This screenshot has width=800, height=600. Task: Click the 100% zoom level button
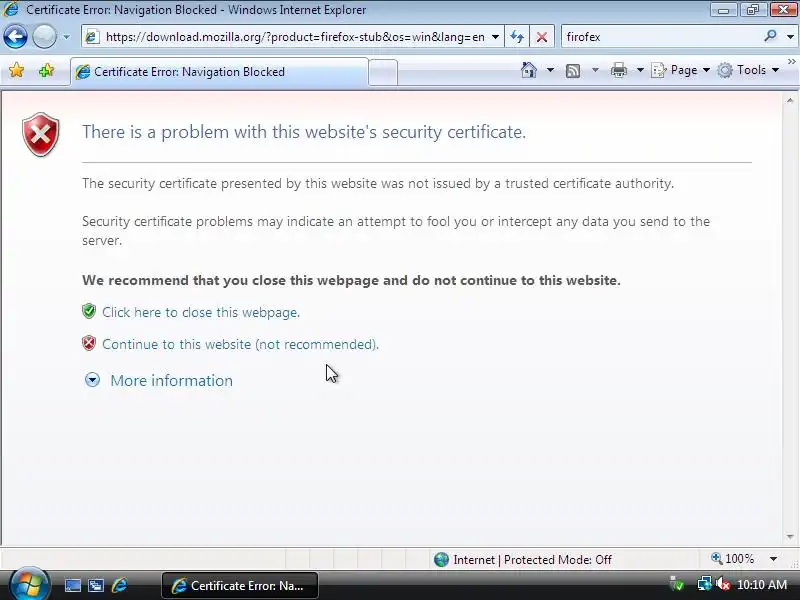(733, 559)
